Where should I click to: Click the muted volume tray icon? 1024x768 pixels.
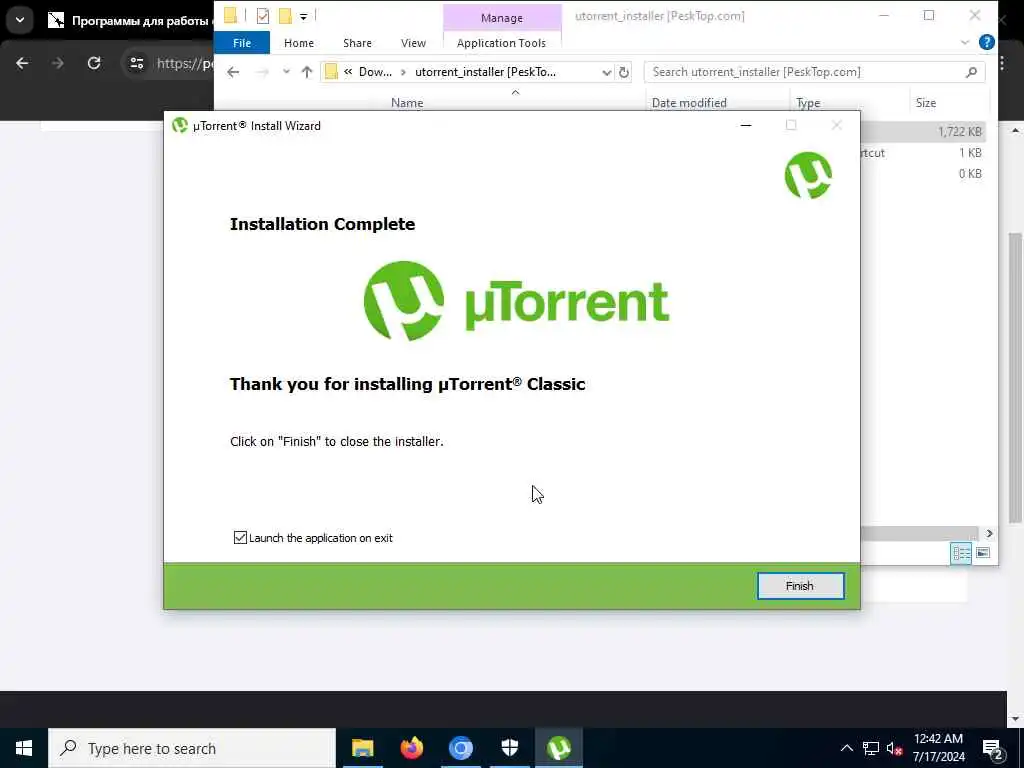(894, 748)
